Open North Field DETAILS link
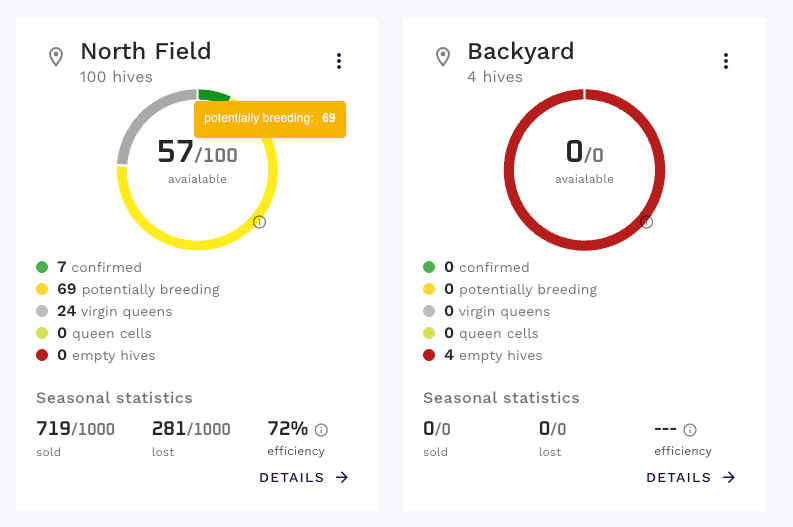Viewport: 793px width, 527px height. pyautogui.click(x=292, y=478)
